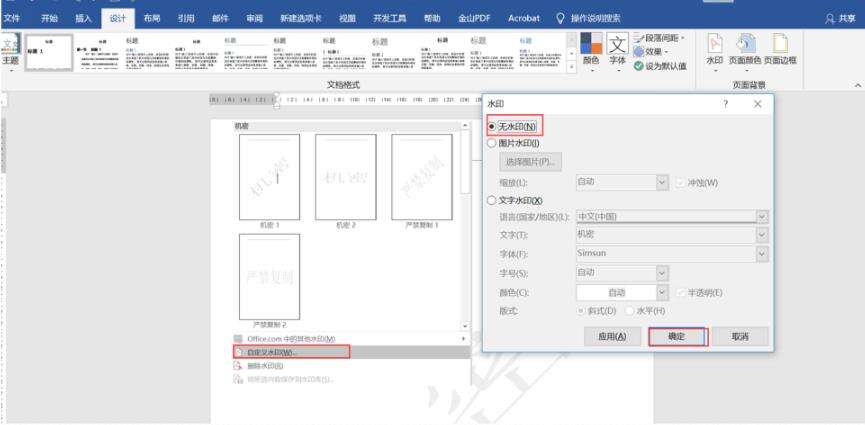865x425 pixels.
Task: Open the 页面颜色 page color icon
Action: pyautogui.click(x=745, y=44)
